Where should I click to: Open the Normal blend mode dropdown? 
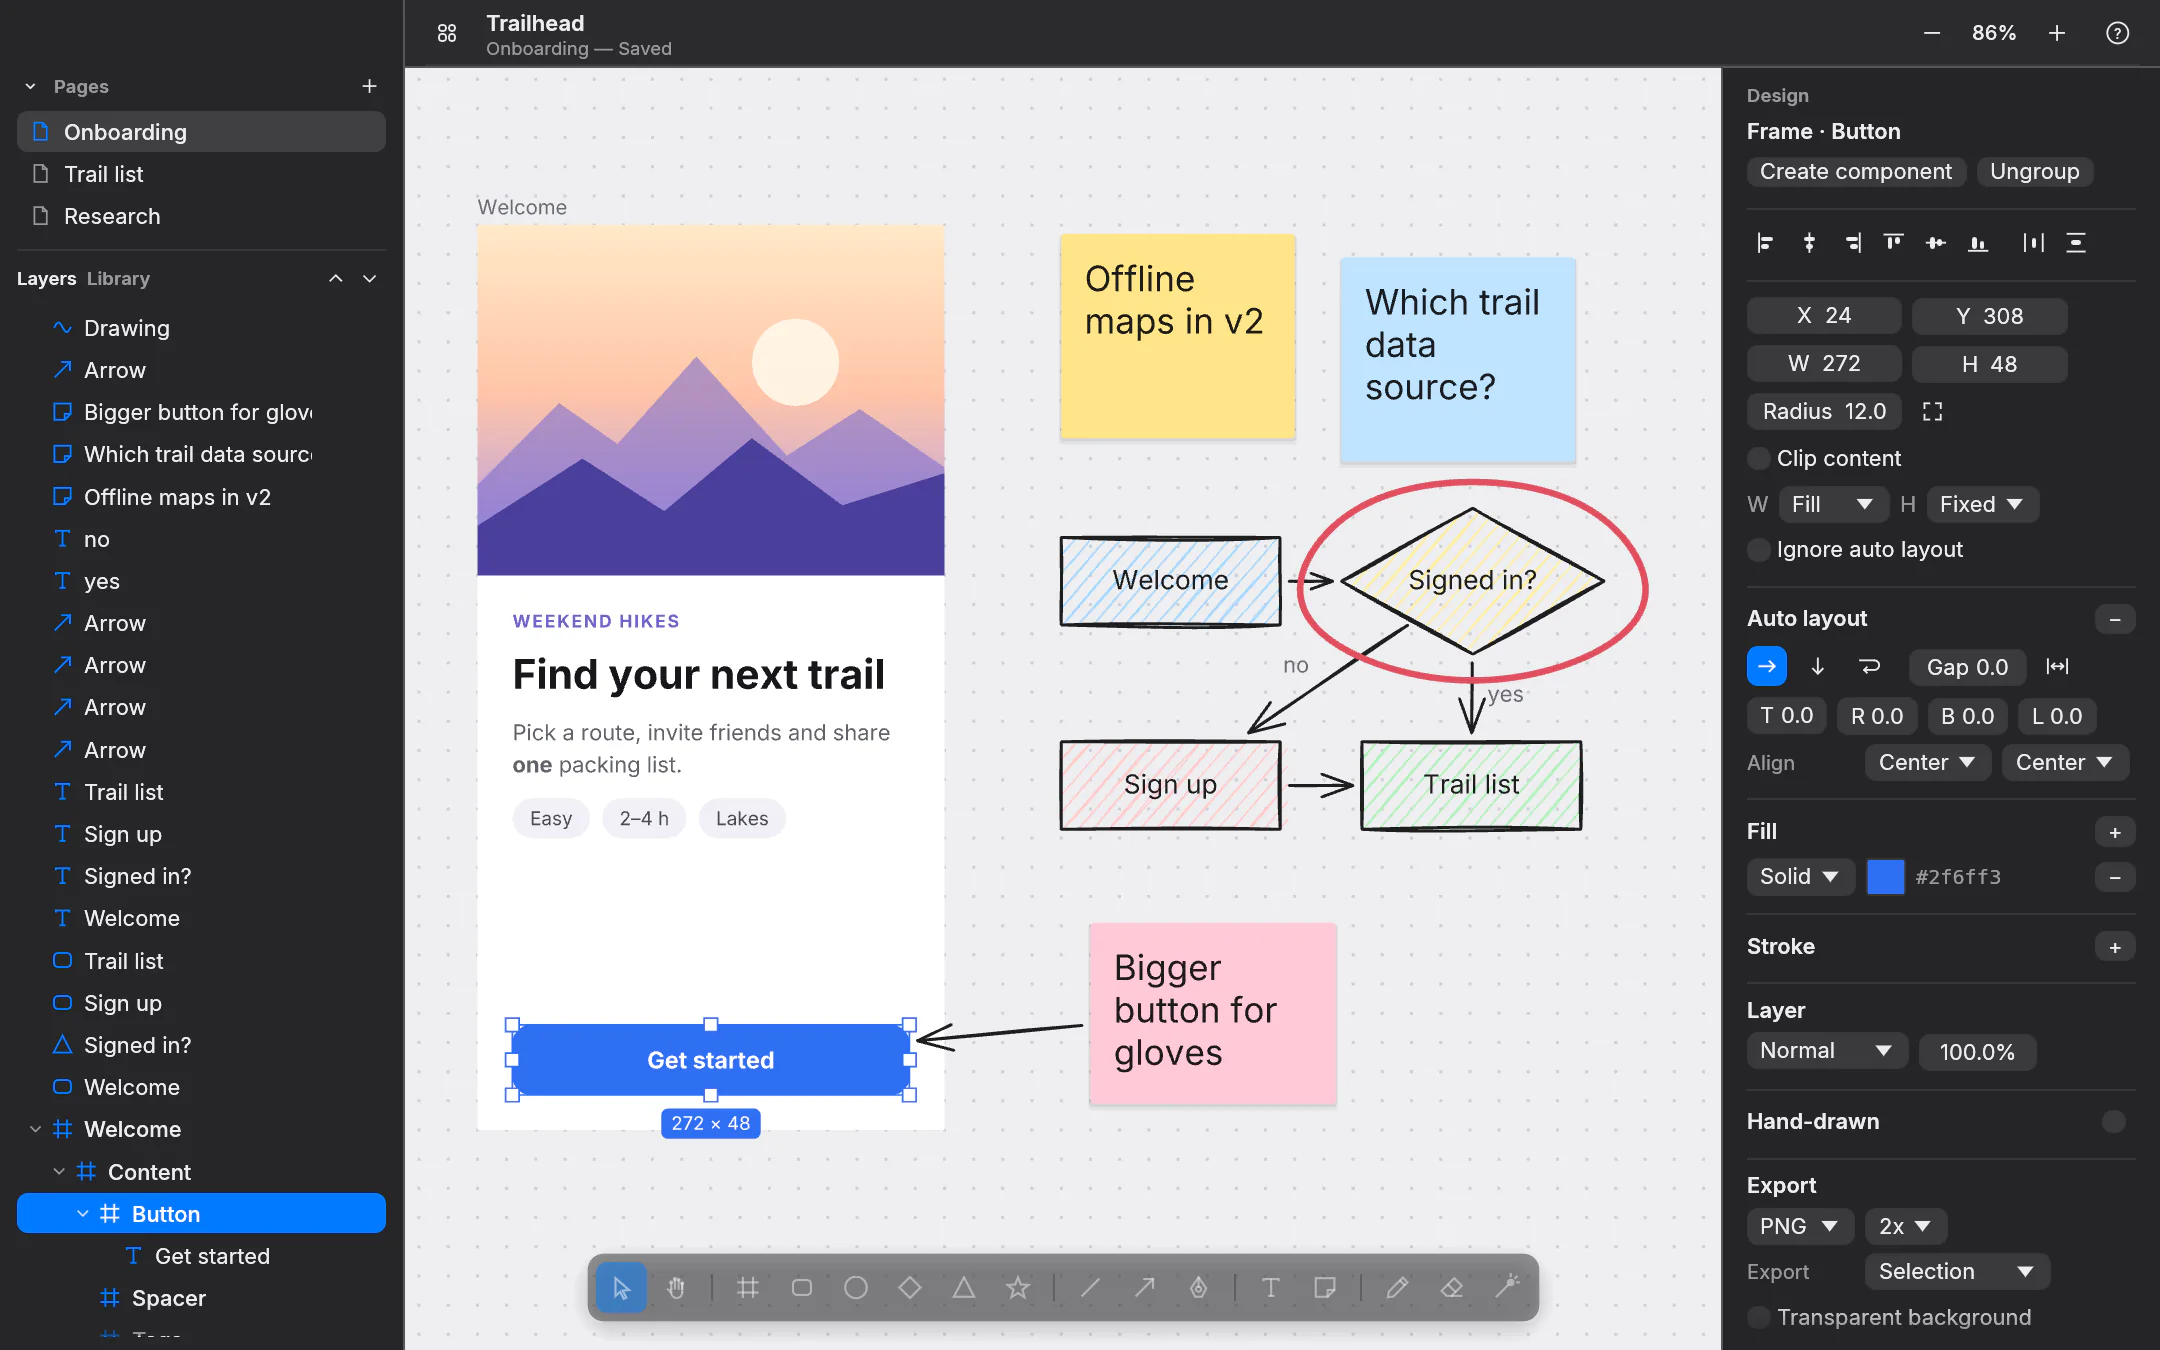point(1826,1051)
